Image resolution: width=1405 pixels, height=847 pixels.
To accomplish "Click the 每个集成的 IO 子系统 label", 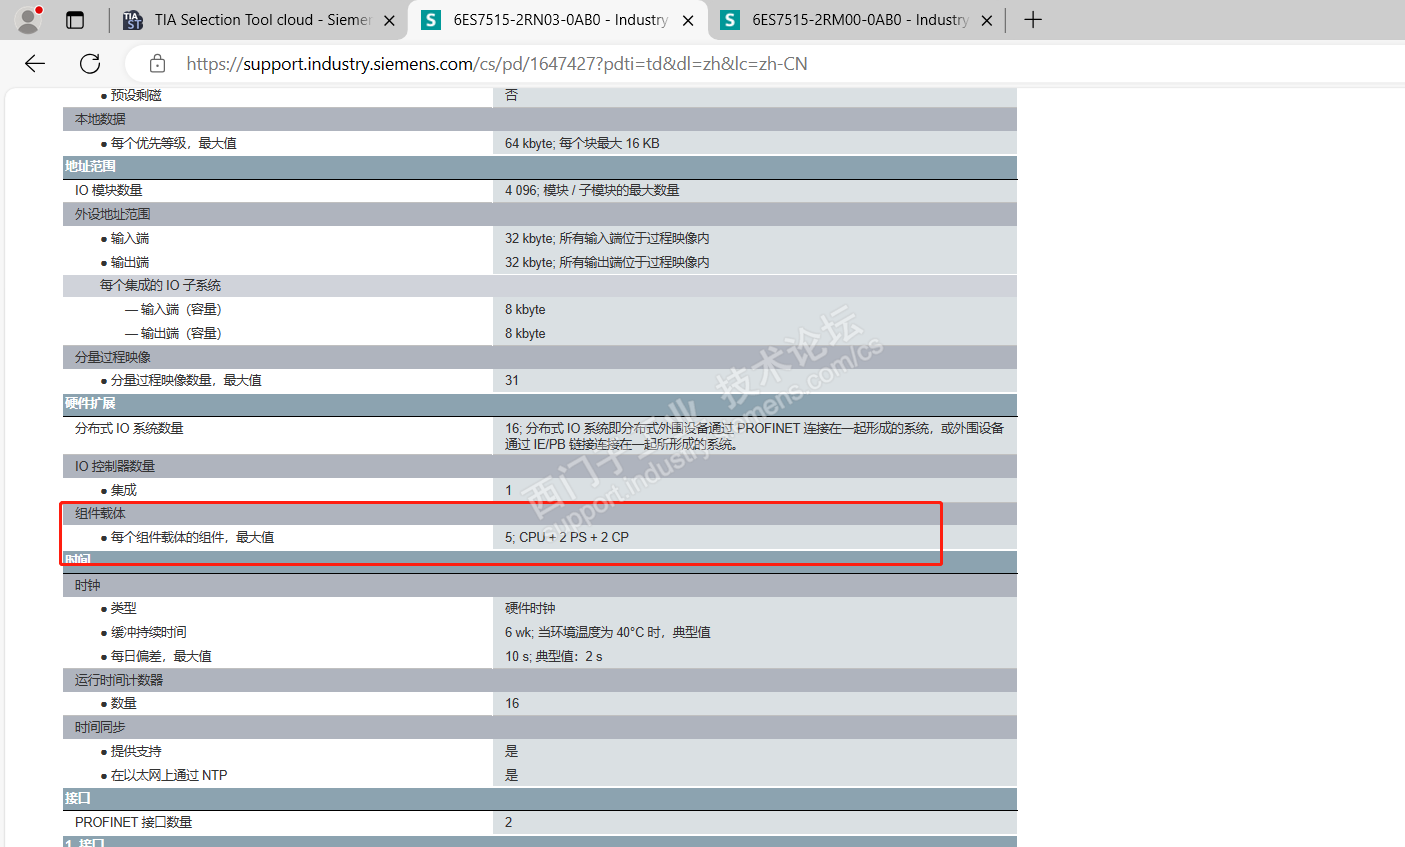I will click(x=160, y=286).
